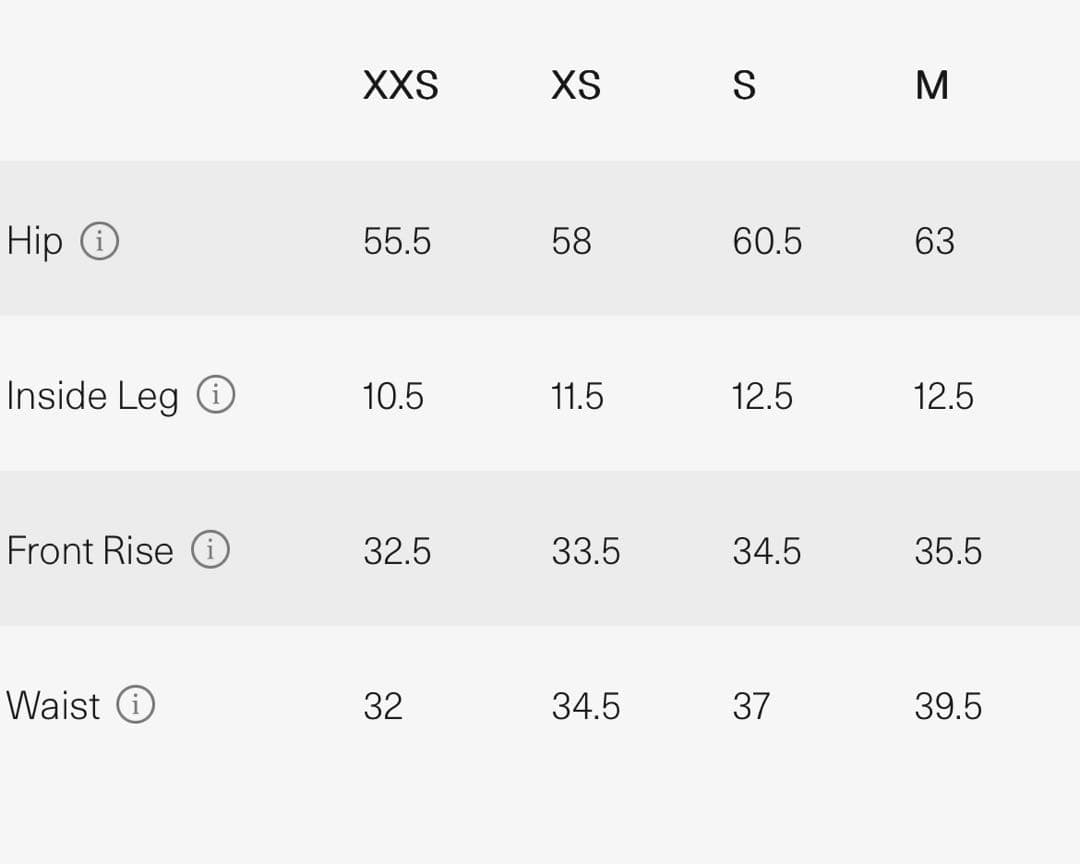Image resolution: width=1080 pixels, height=864 pixels.
Task: Click the Hip value 63 for M
Action: 934,242
